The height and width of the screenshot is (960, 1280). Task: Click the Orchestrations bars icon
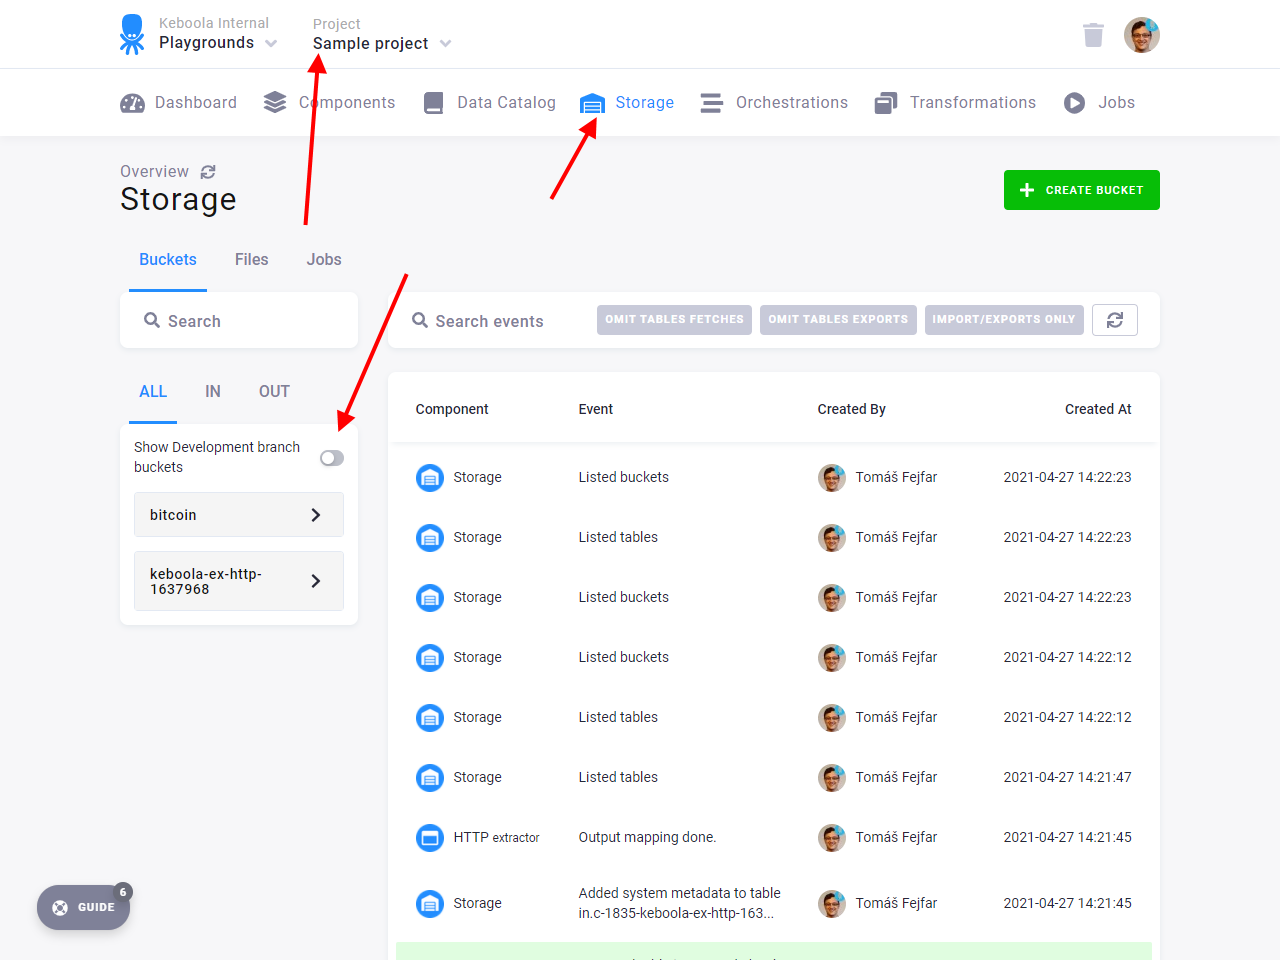tap(712, 103)
